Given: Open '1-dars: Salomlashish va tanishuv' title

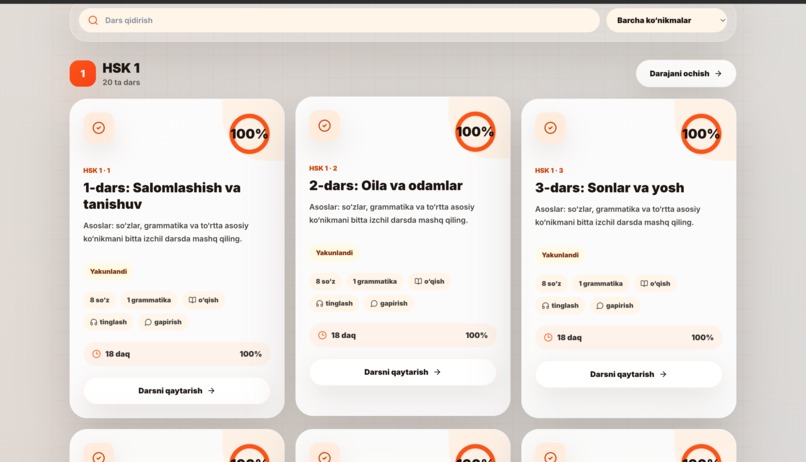Looking at the screenshot, I should coord(162,196).
